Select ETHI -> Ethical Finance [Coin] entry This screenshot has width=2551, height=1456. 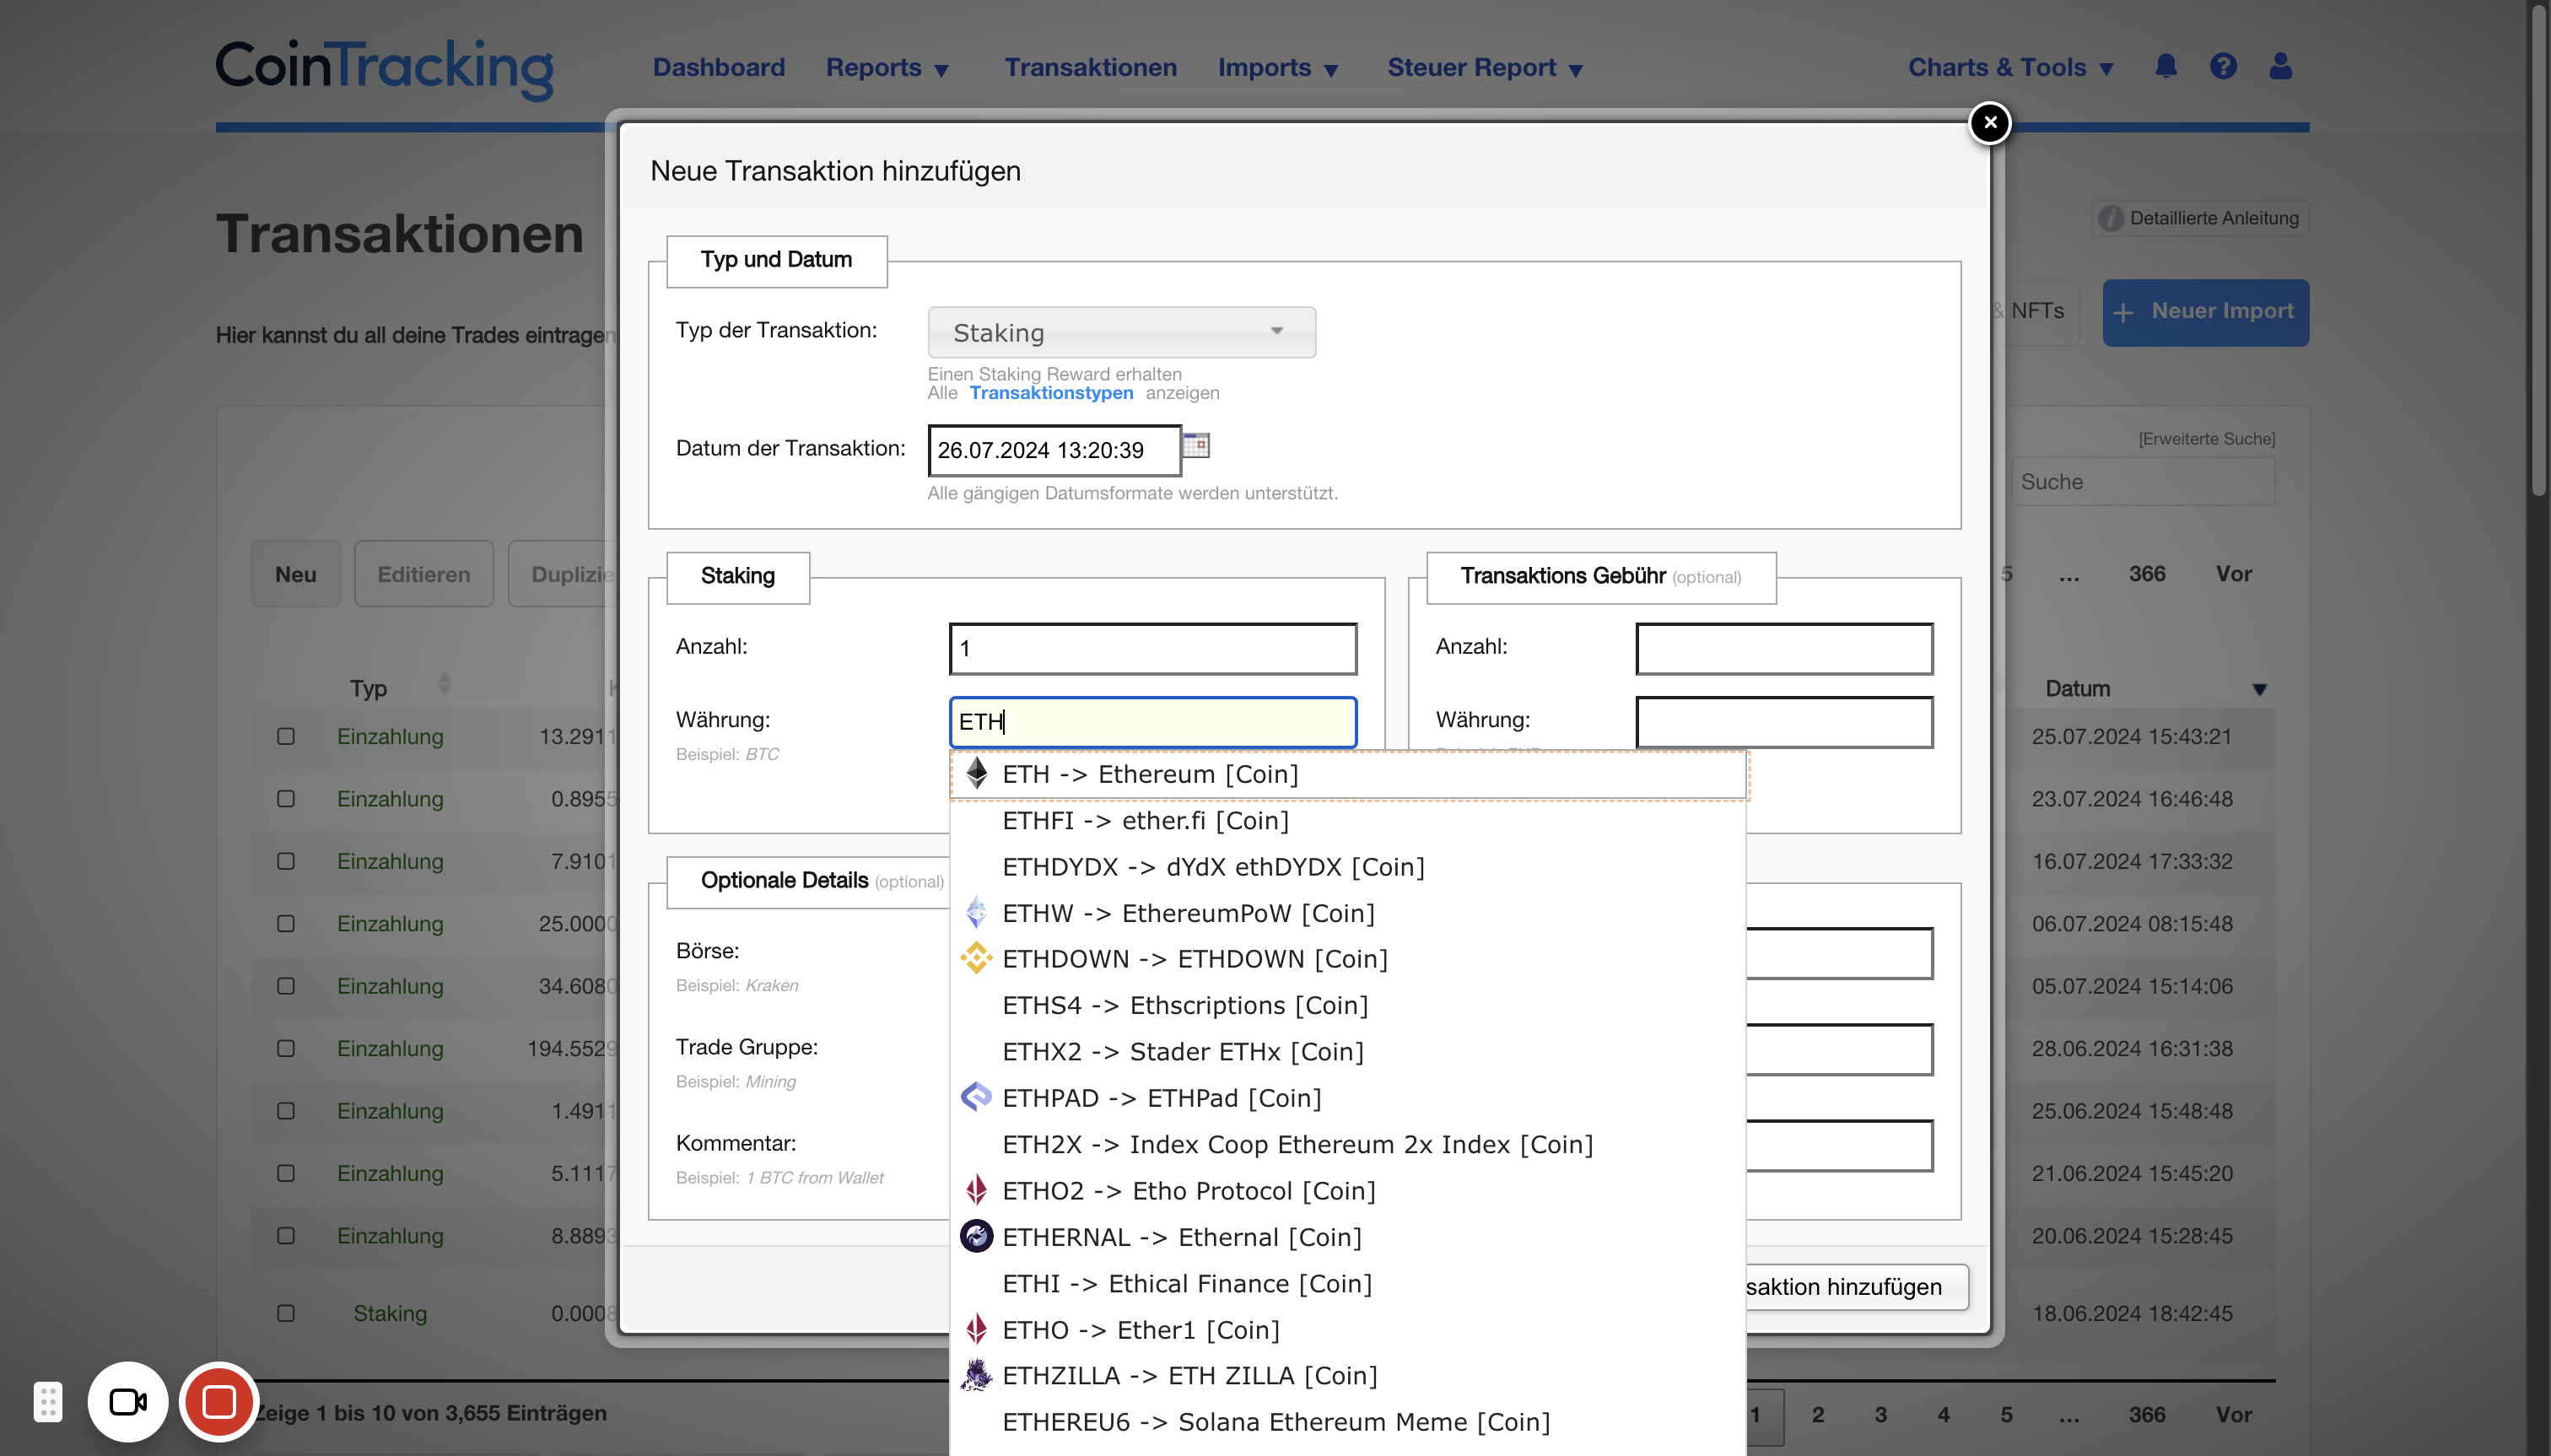(1347, 1283)
